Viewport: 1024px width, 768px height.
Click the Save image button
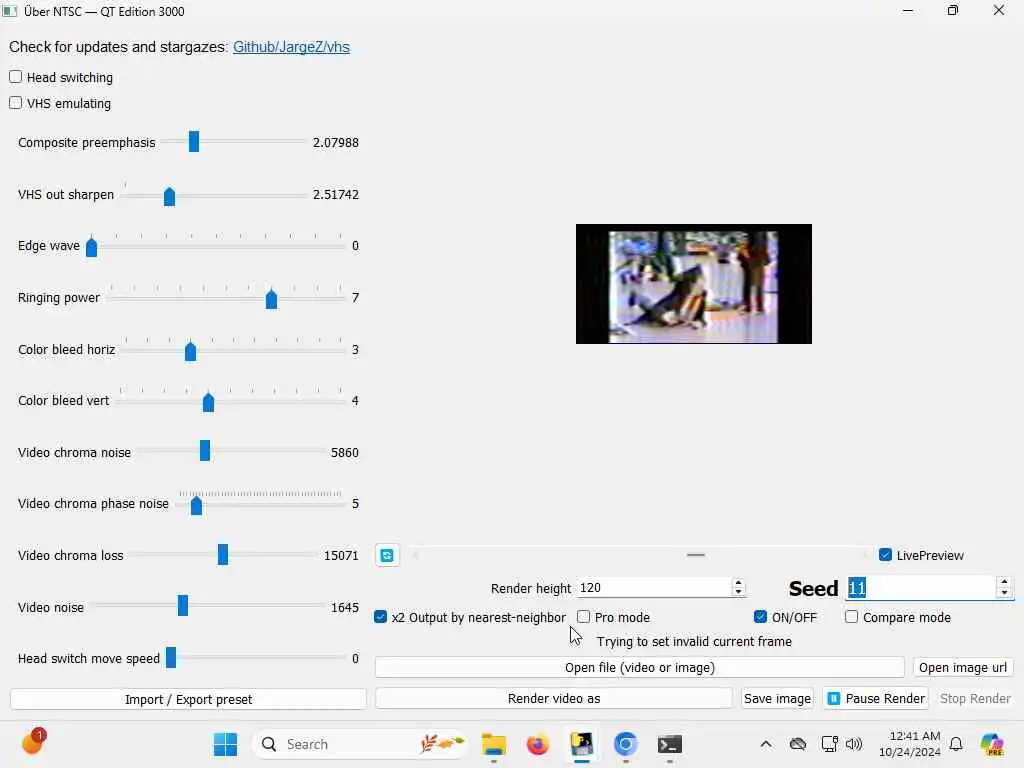pos(777,699)
